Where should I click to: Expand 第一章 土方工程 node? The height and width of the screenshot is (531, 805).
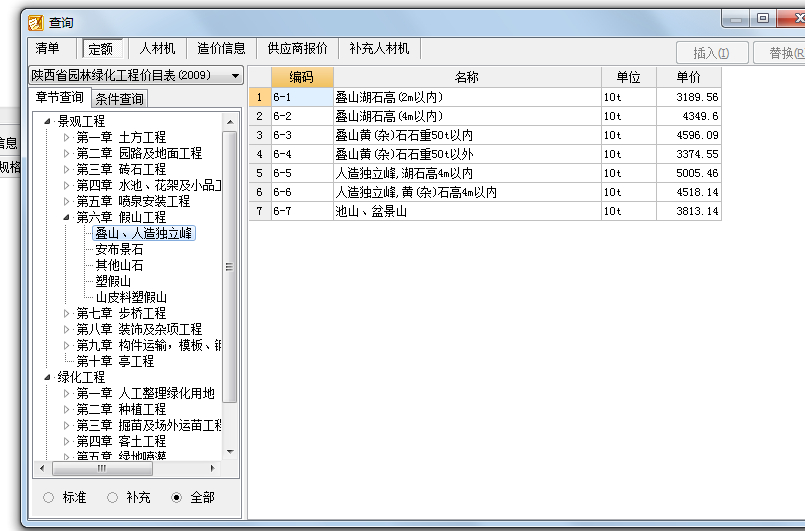point(66,138)
